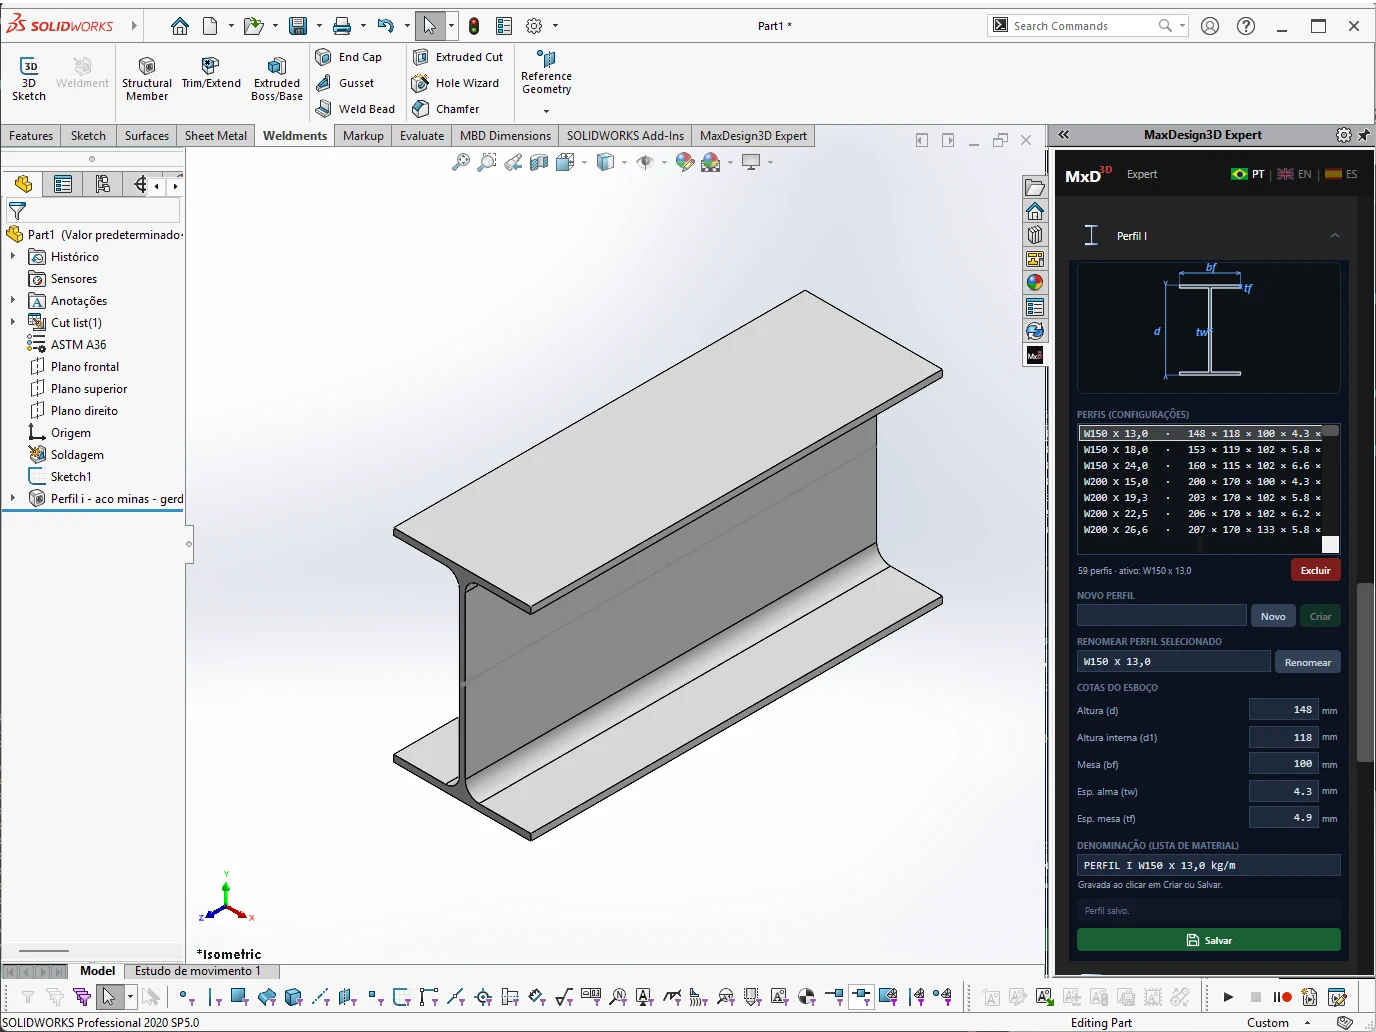Click Zoom to Fit in the view toolbar

tap(460, 162)
